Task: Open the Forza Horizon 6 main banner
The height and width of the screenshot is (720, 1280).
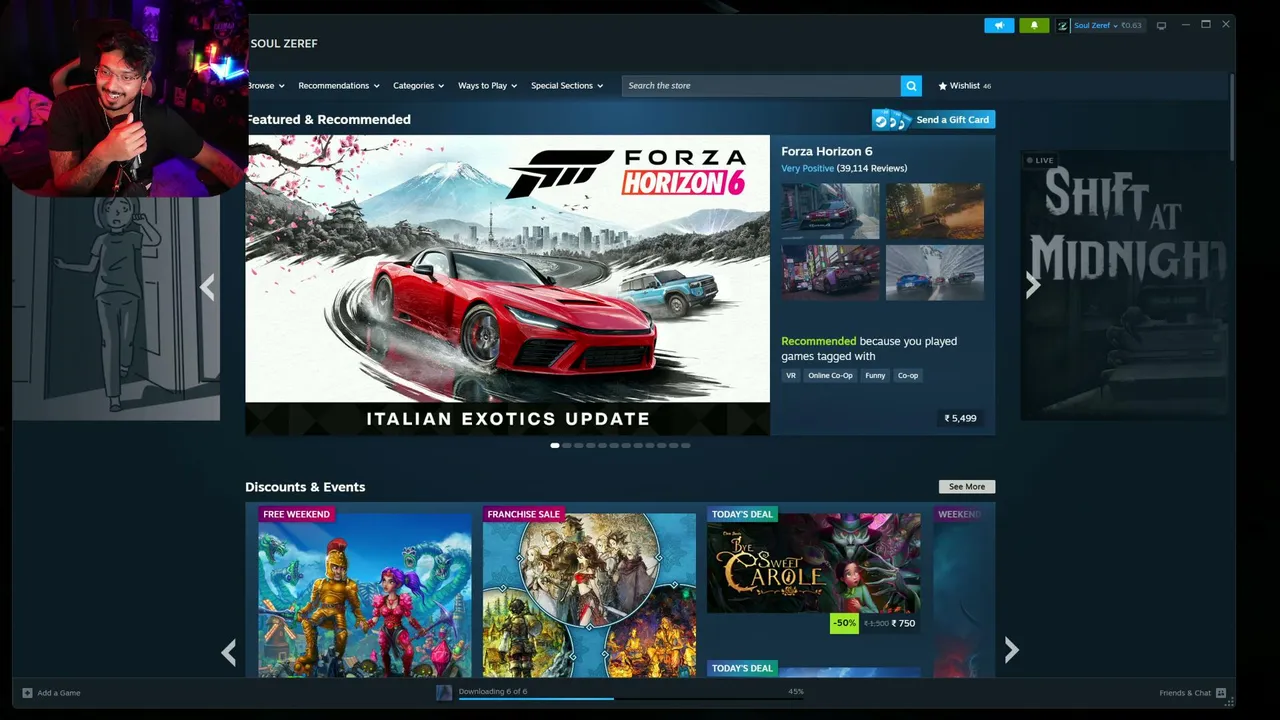Action: [x=508, y=285]
